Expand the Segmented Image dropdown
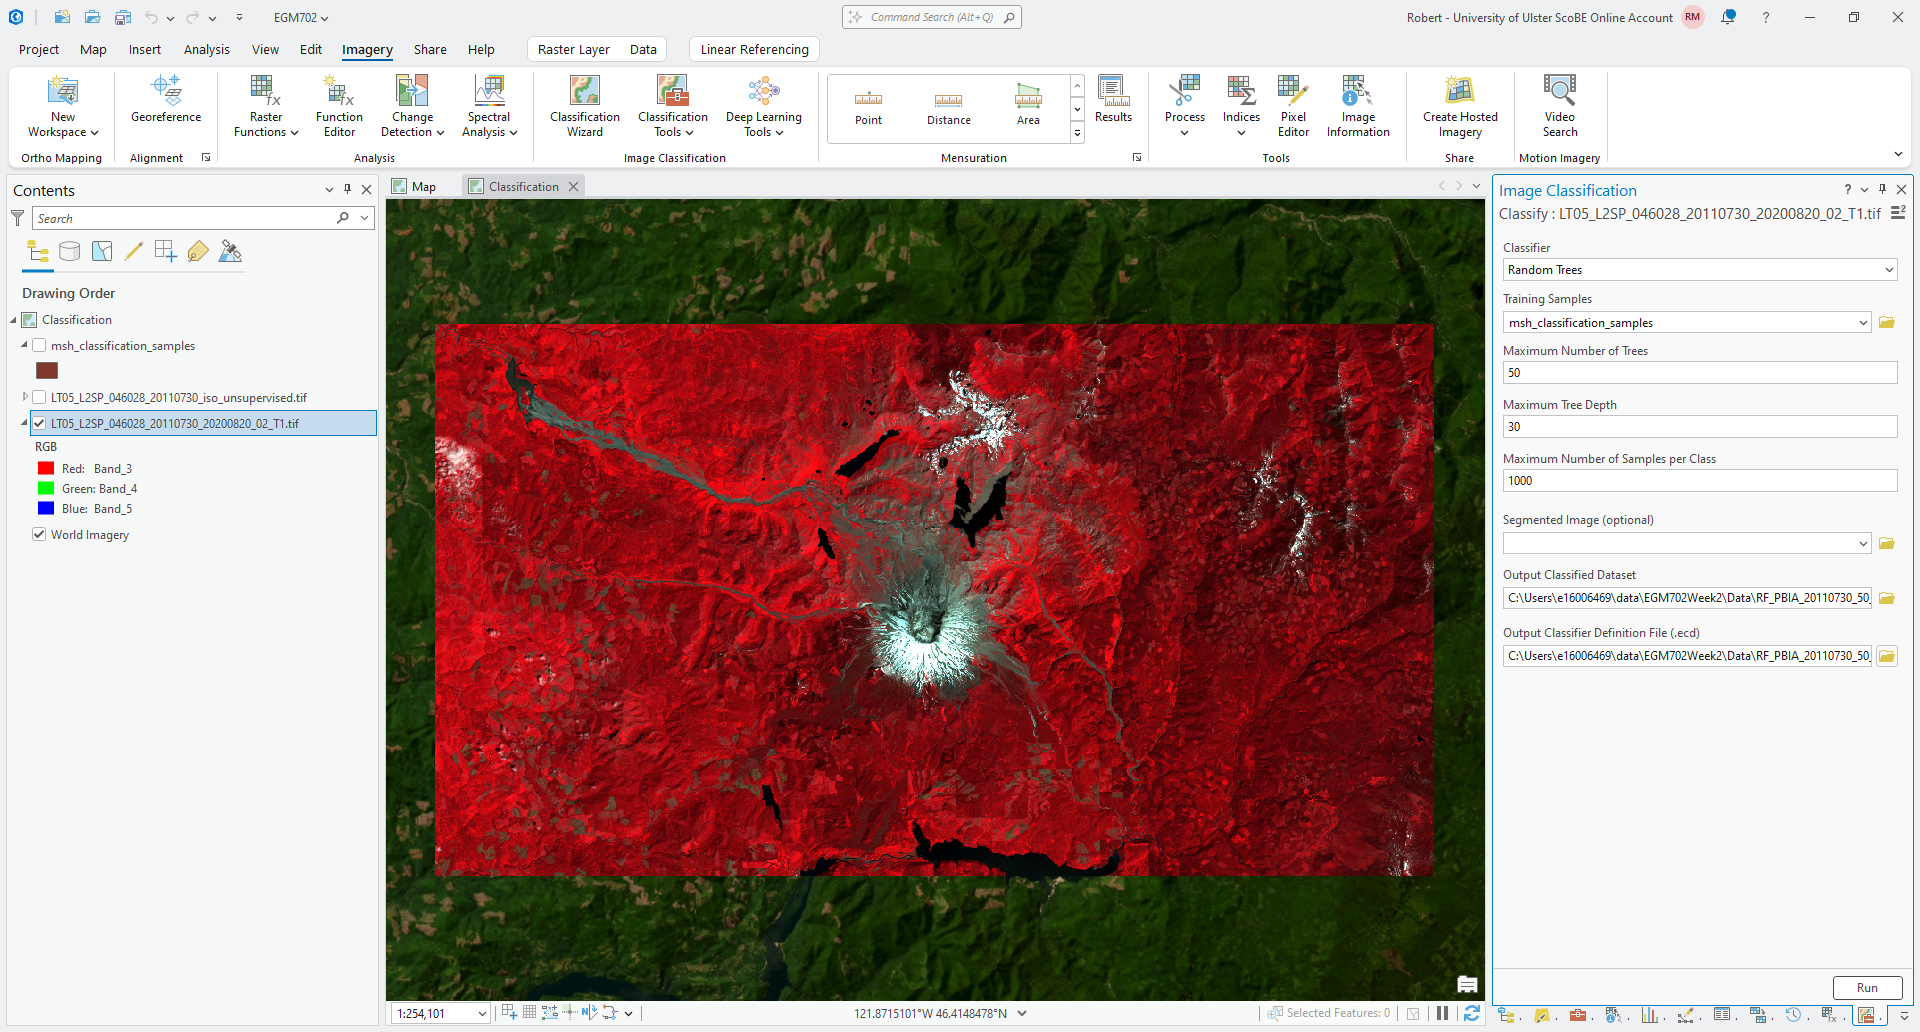 coord(1863,544)
